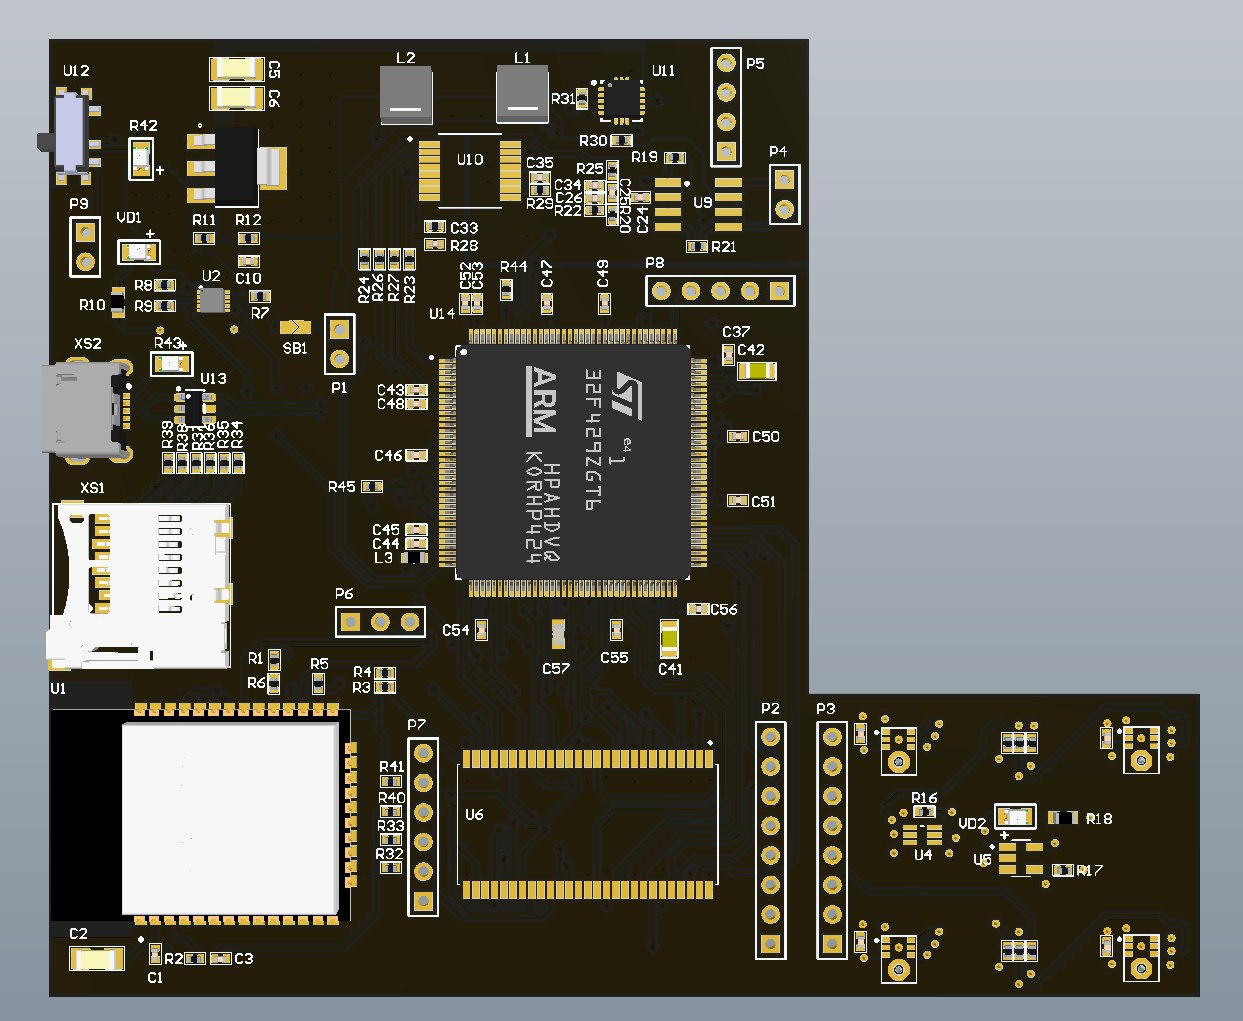This screenshot has height=1021, width=1243.
Task: Click the 'C54' designator label
Action: [x=456, y=631]
